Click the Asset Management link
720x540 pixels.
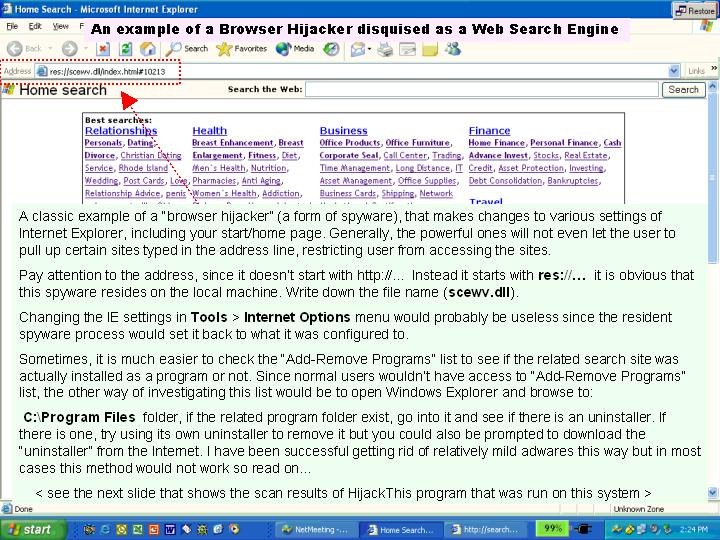pos(356,181)
